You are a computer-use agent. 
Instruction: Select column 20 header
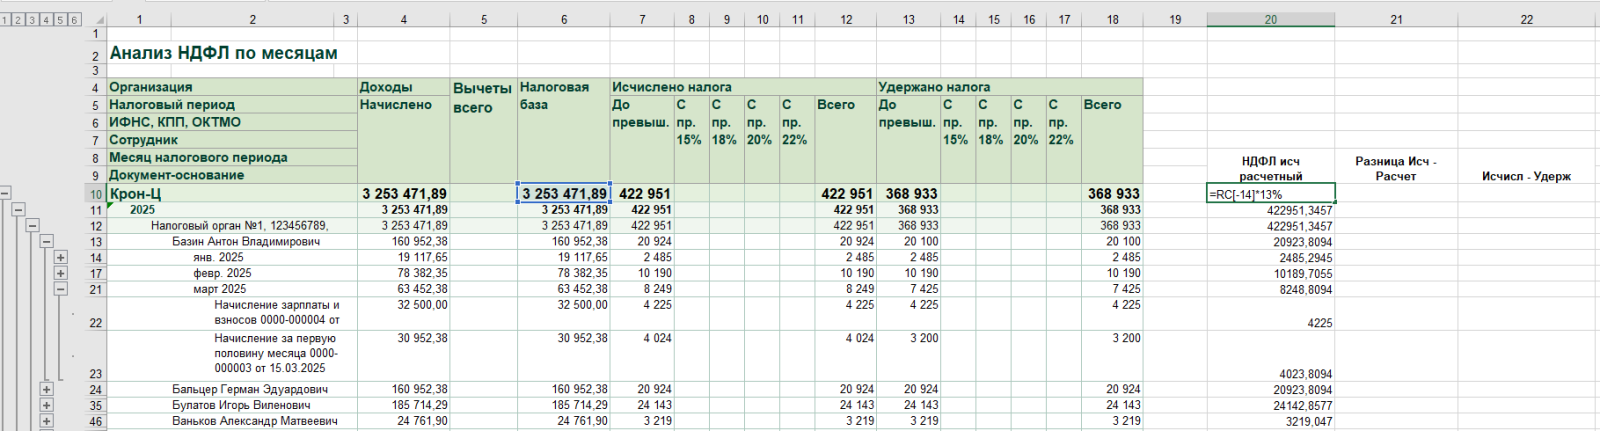1270,20
